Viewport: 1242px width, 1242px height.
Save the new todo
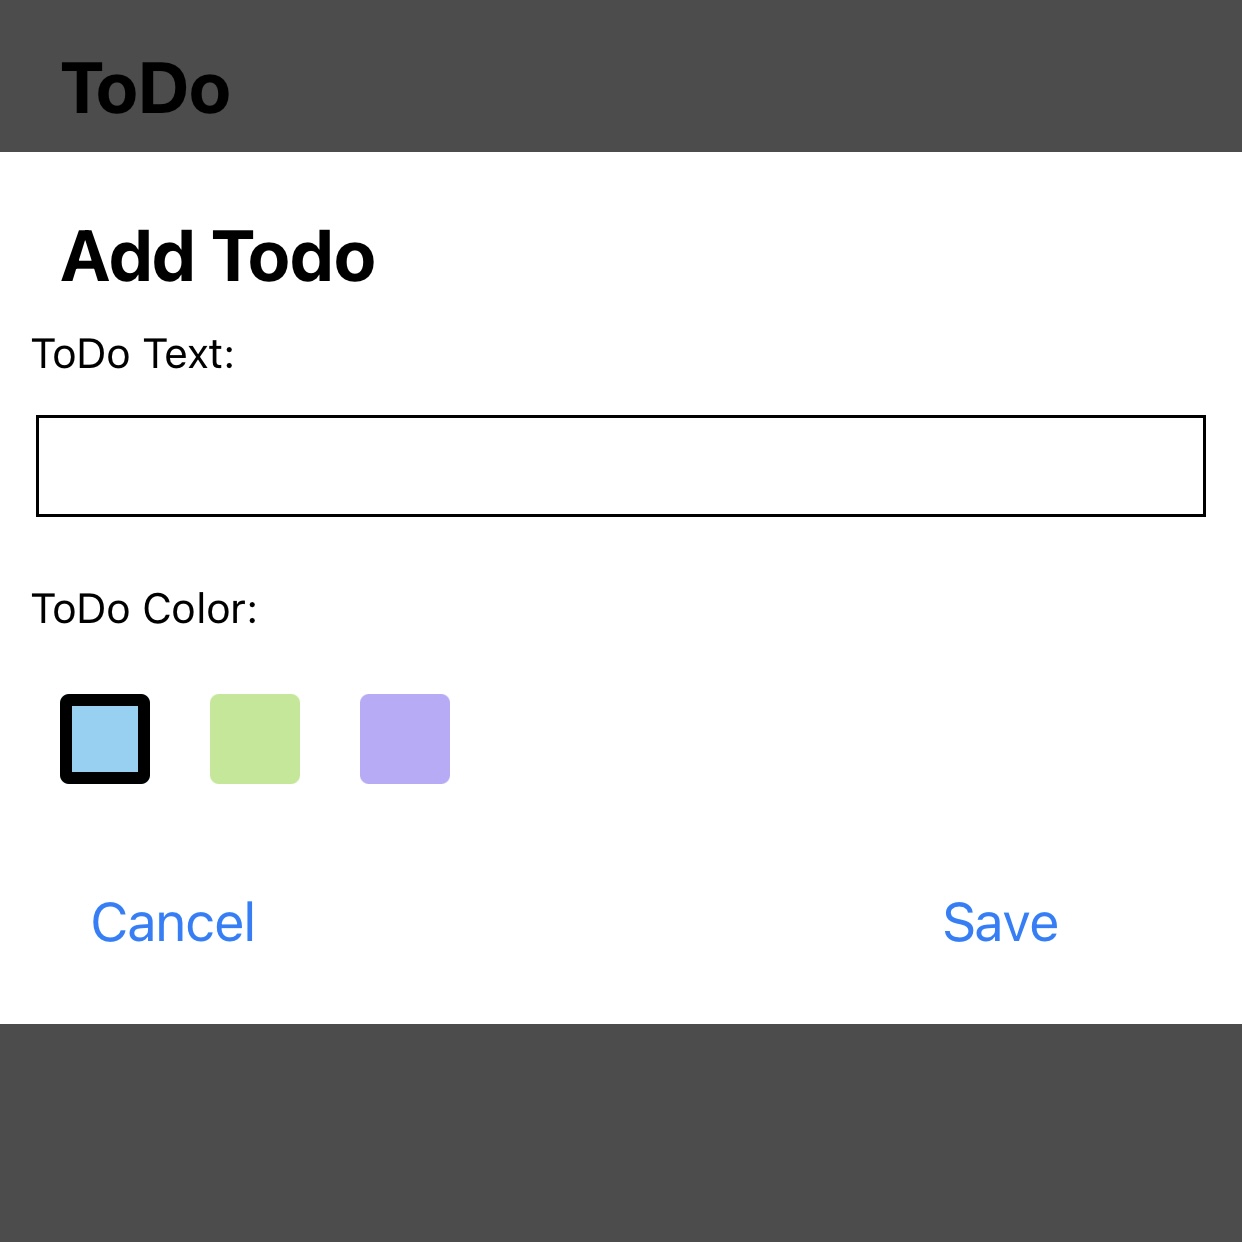click(x=1000, y=922)
